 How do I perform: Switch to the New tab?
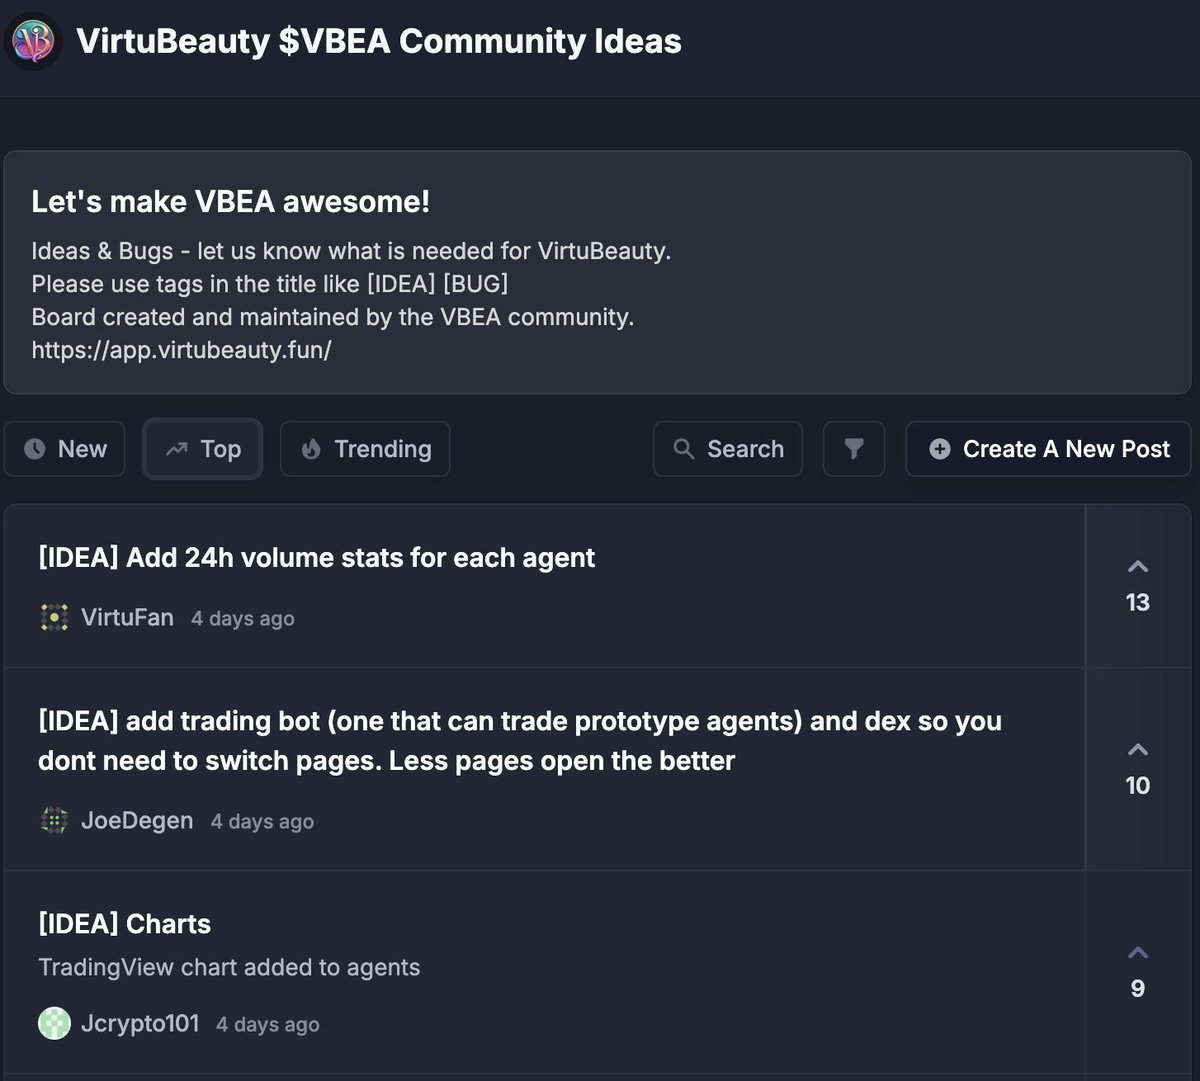click(65, 449)
